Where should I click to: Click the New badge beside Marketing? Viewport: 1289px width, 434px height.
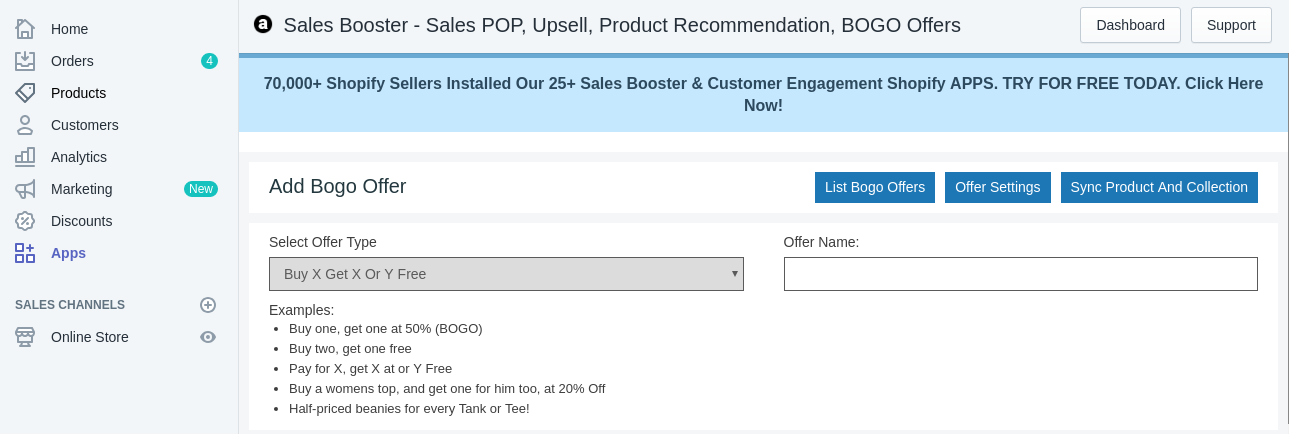pyautogui.click(x=201, y=189)
